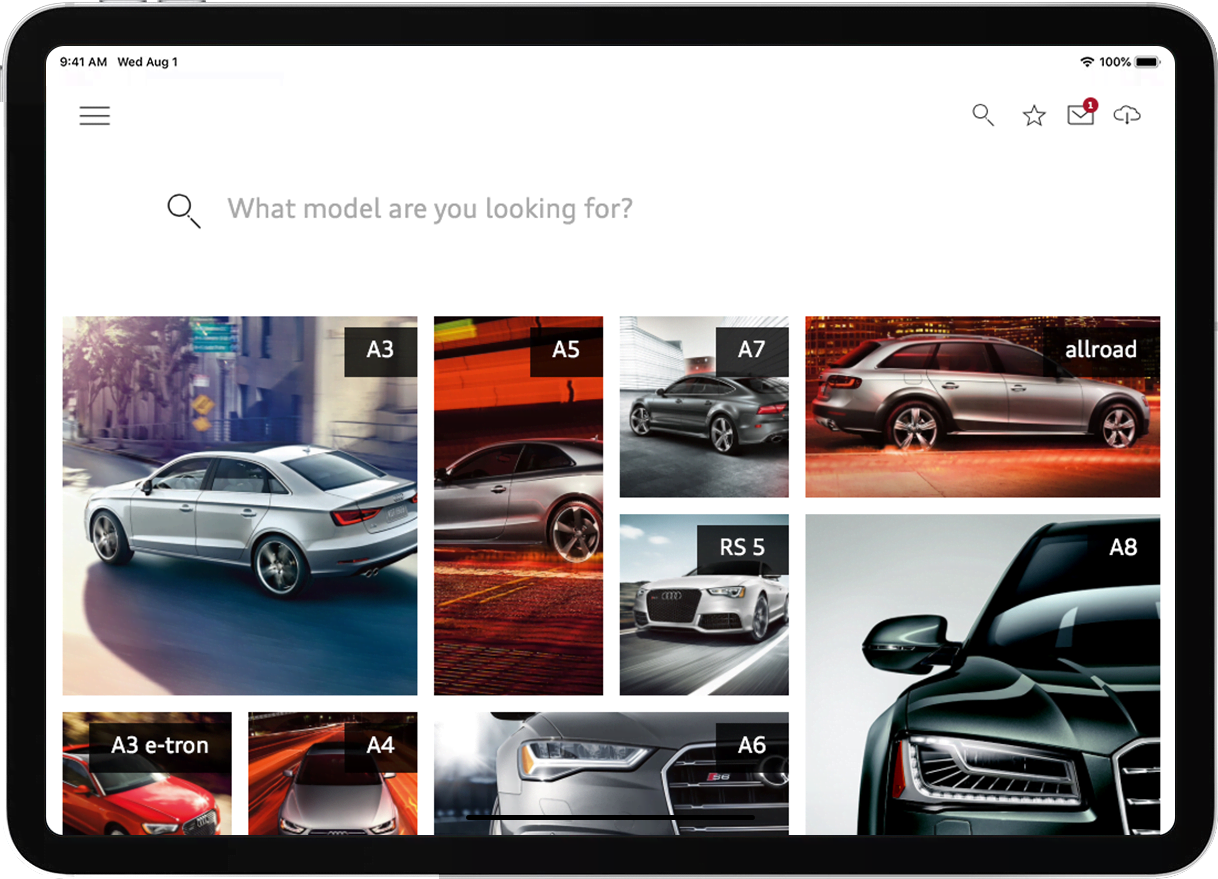
Task: Tap the search icon in top toolbar
Action: (983, 115)
